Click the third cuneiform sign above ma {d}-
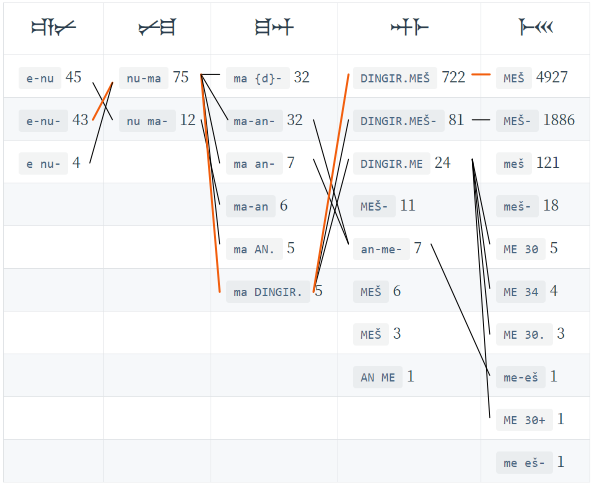This screenshot has width=594, height=488. 274,27
